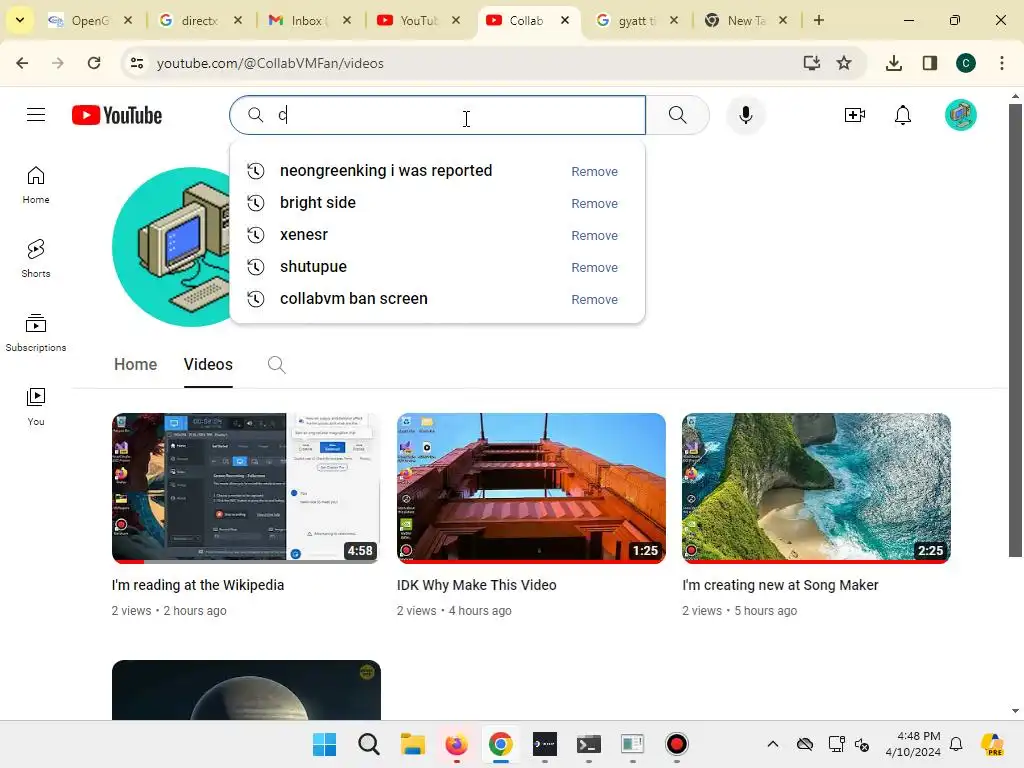Open Windows taskbar search

point(368,744)
